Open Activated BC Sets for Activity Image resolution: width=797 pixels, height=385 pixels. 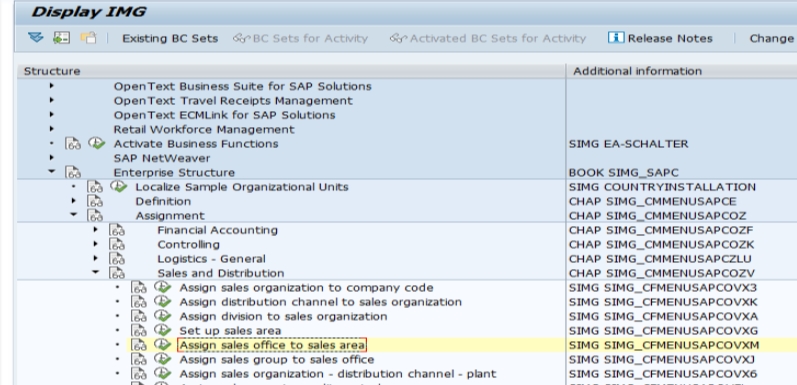click(x=488, y=39)
